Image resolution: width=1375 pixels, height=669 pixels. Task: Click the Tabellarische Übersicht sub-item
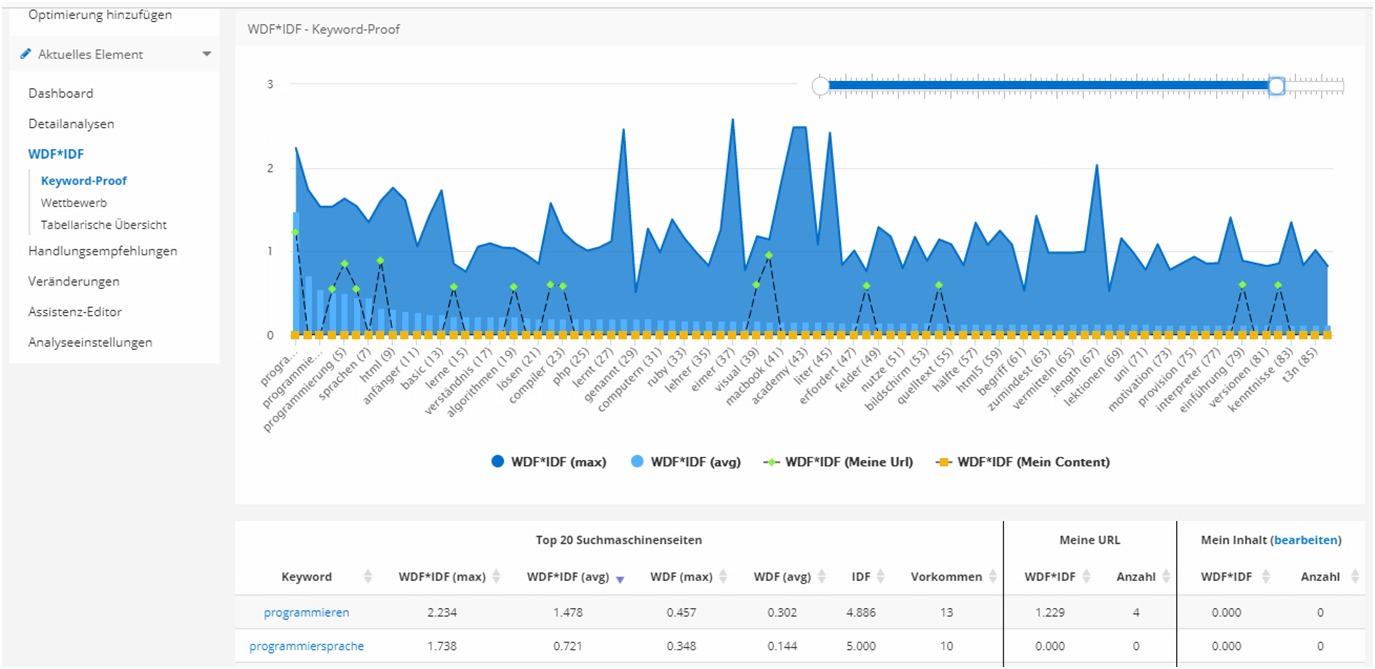tap(103, 225)
